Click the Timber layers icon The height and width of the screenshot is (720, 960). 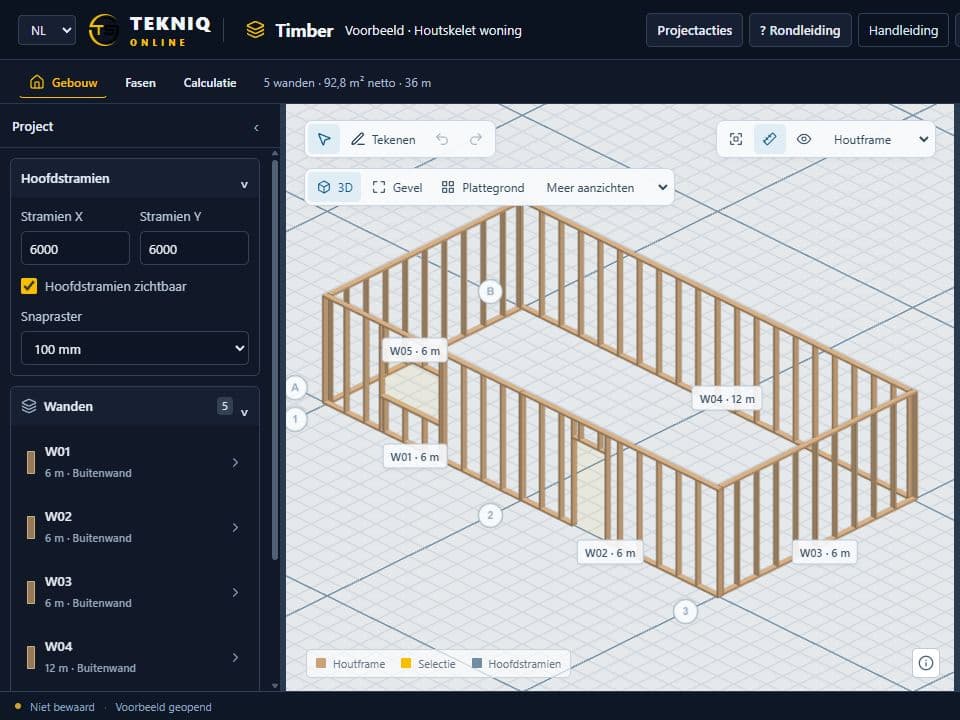coord(255,30)
